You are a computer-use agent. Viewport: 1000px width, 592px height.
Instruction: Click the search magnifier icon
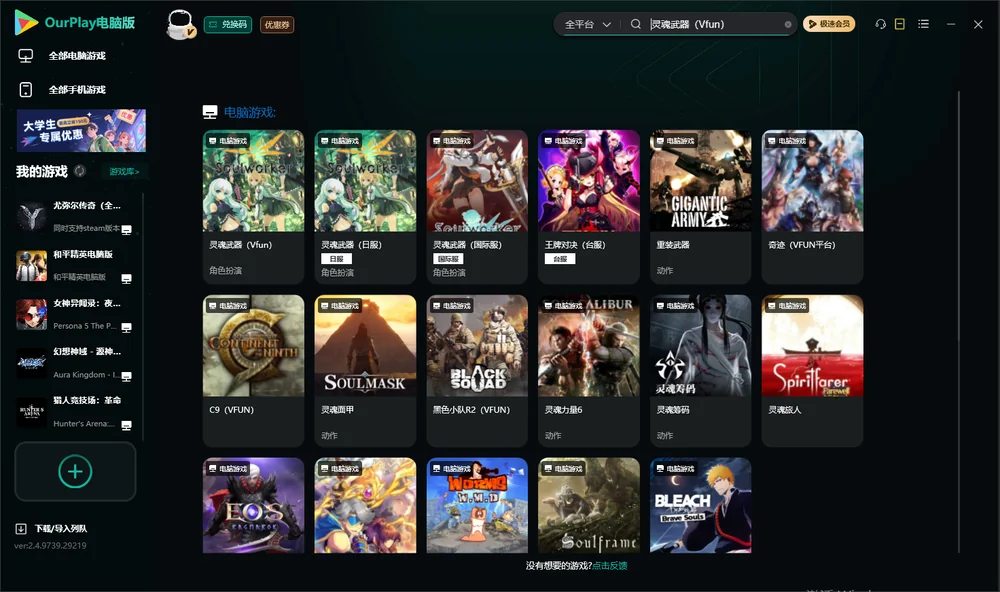[636, 24]
